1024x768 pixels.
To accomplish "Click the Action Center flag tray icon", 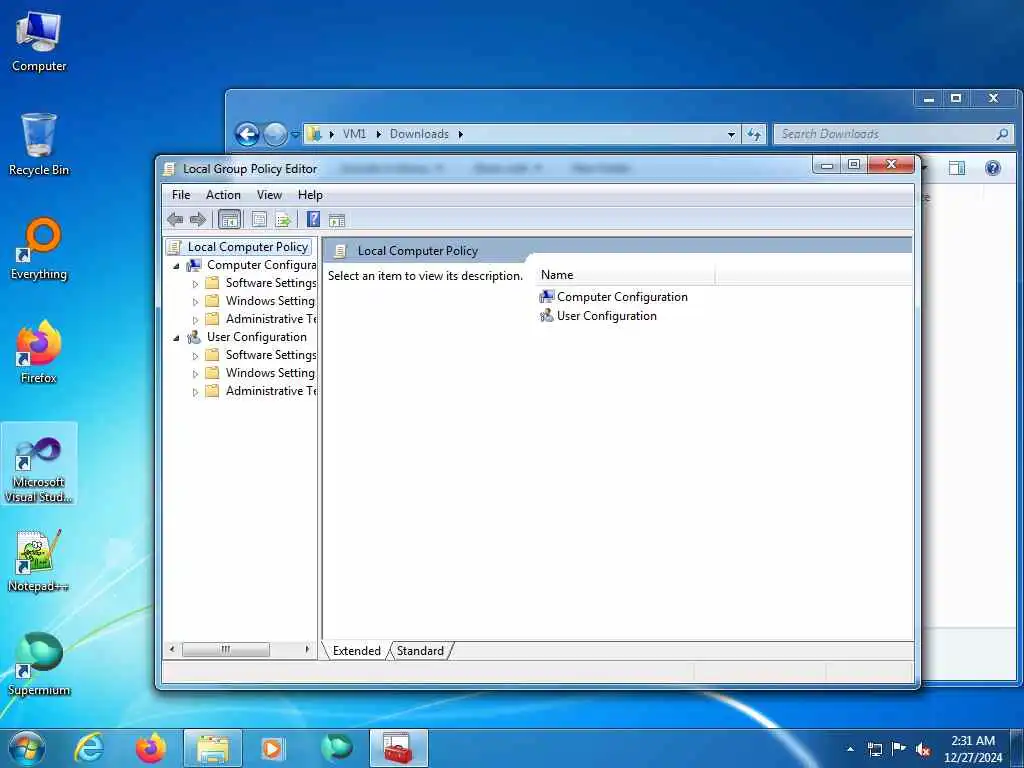I will pos(899,749).
